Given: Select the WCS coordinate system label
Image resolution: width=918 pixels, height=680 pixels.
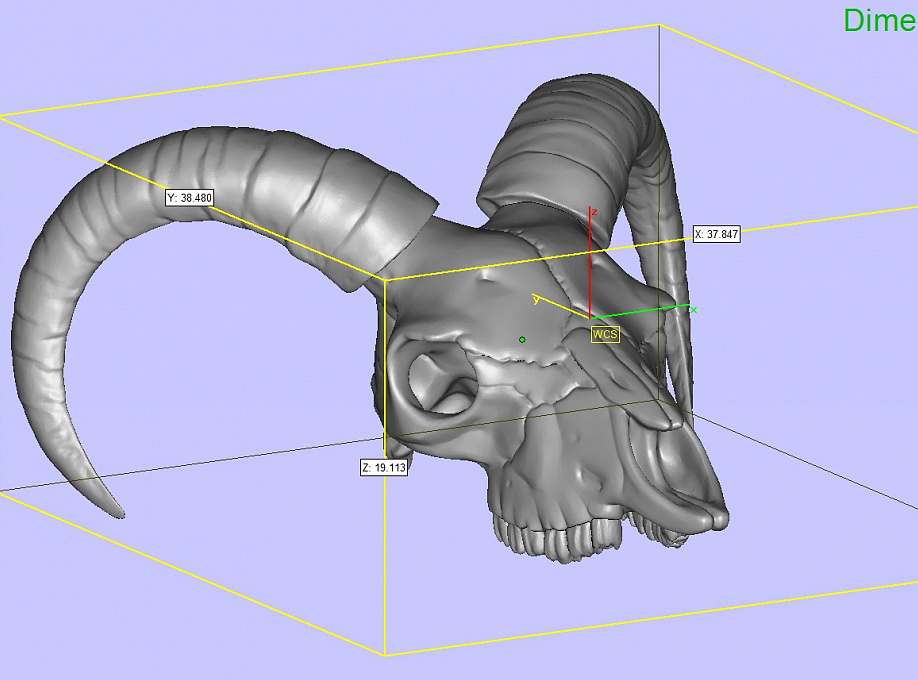Looking at the screenshot, I should click(x=605, y=334).
